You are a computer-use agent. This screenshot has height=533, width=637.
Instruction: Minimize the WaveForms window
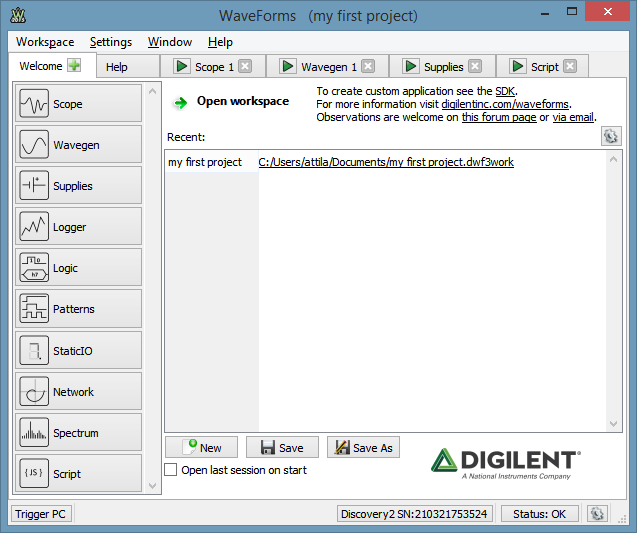[545, 14]
